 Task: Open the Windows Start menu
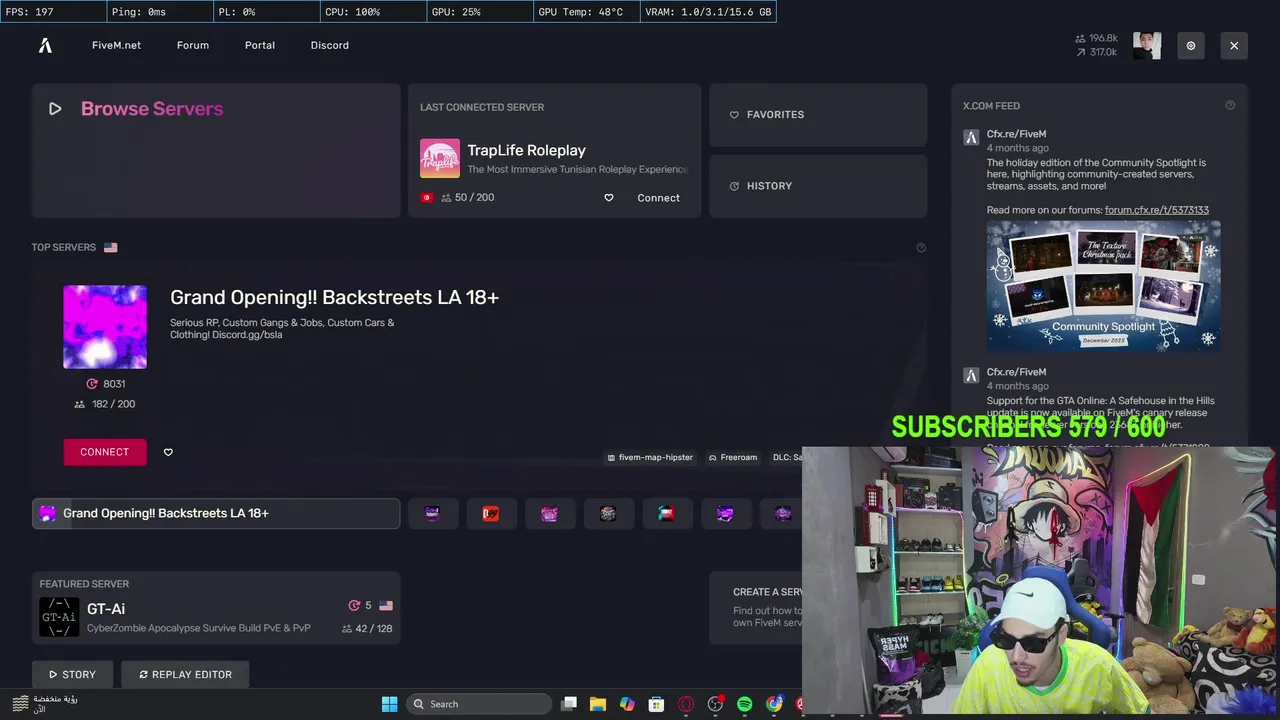390,704
